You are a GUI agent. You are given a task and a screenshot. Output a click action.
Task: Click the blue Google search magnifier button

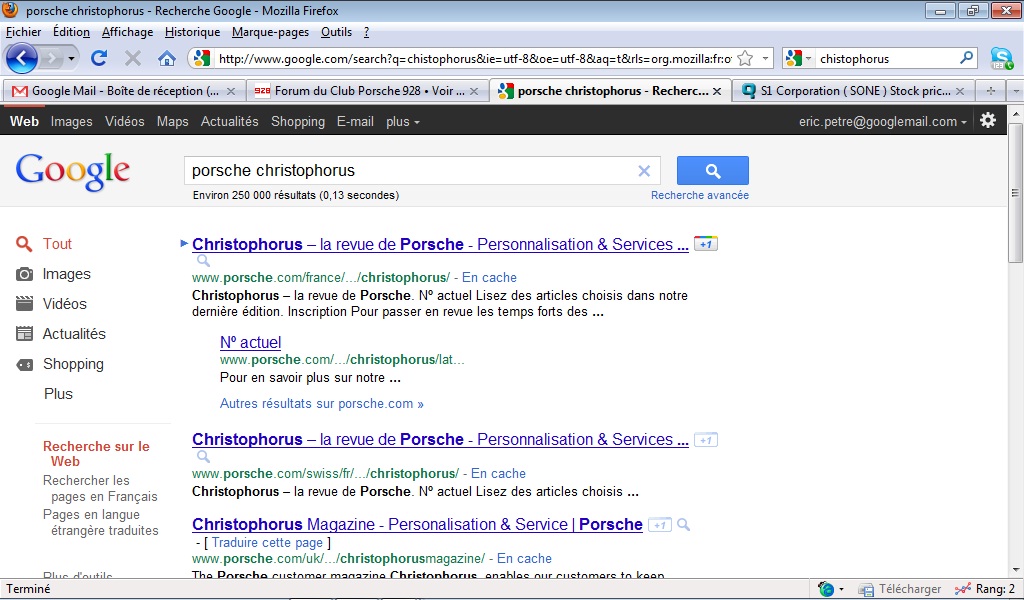[x=712, y=171]
